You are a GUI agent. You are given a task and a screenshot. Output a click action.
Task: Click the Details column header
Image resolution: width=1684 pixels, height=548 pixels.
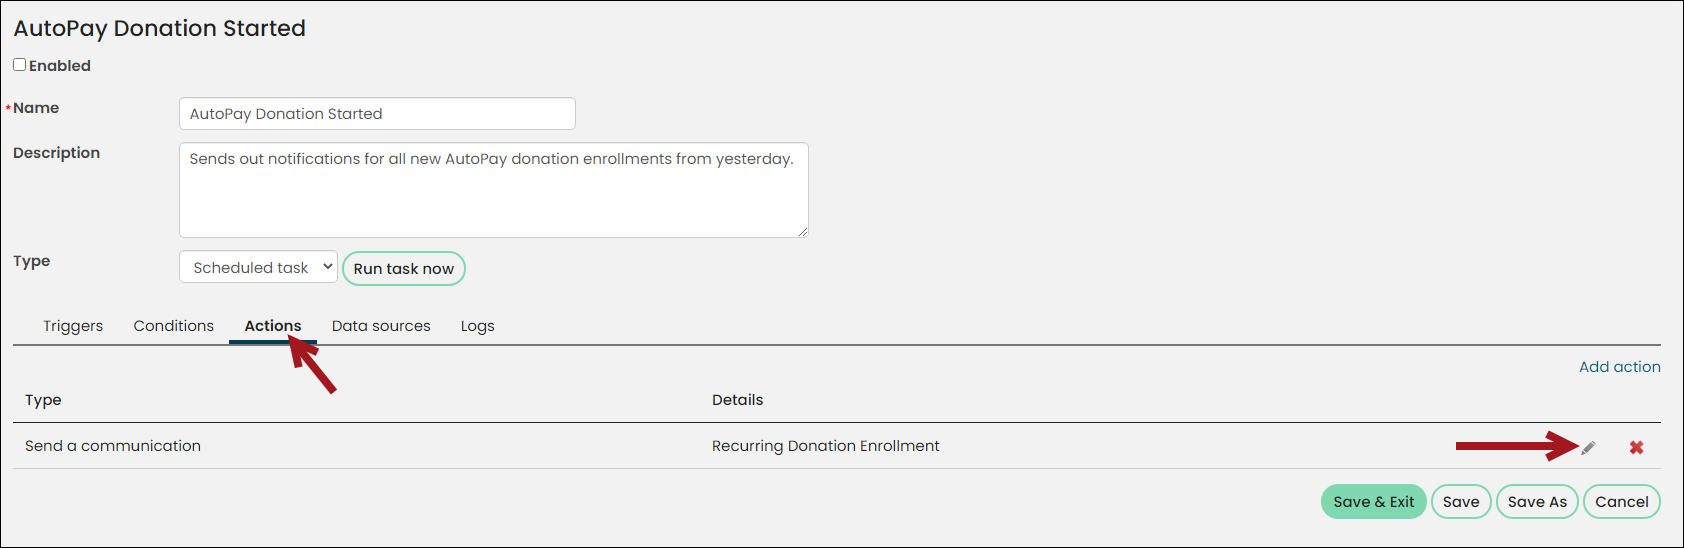(738, 400)
